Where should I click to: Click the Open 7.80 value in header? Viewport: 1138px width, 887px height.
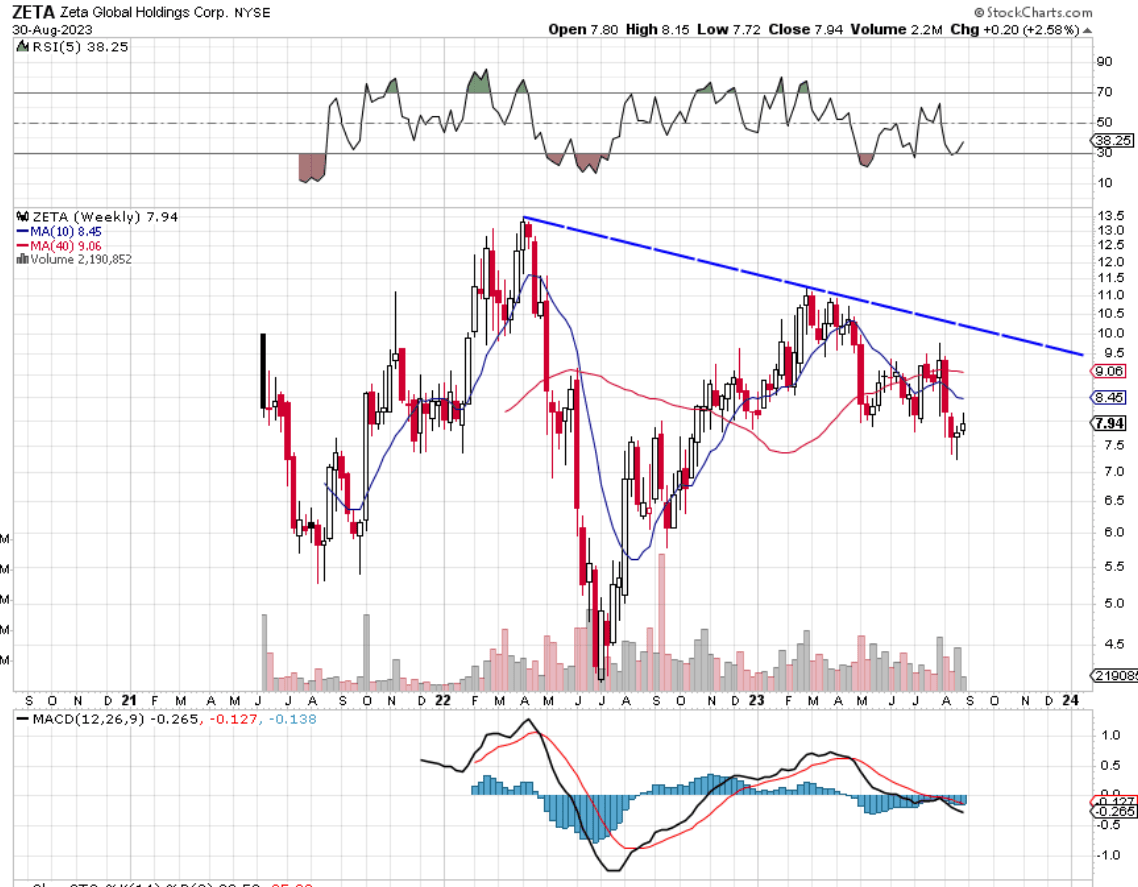(x=584, y=30)
